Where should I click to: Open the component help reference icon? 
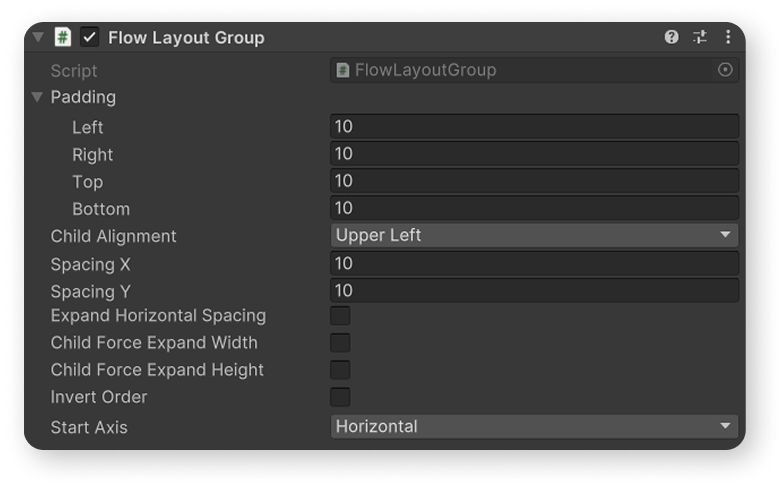pyautogui.click(x=671, y=37)
